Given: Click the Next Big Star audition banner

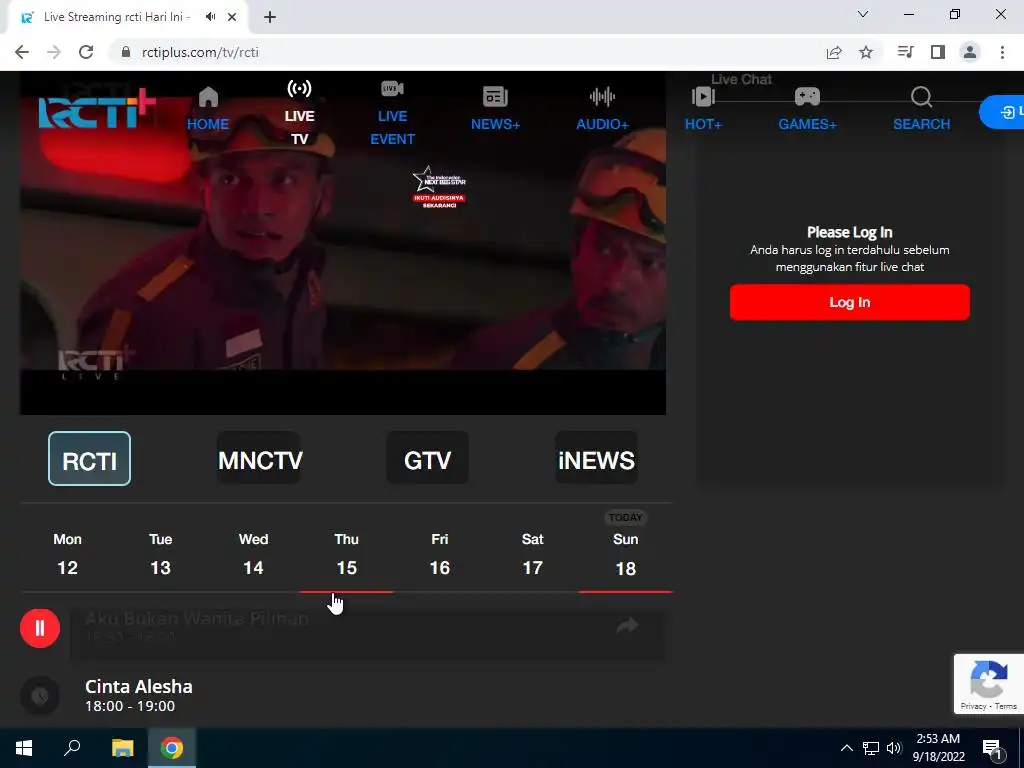Looking at the screenshot, I should 439,187.
